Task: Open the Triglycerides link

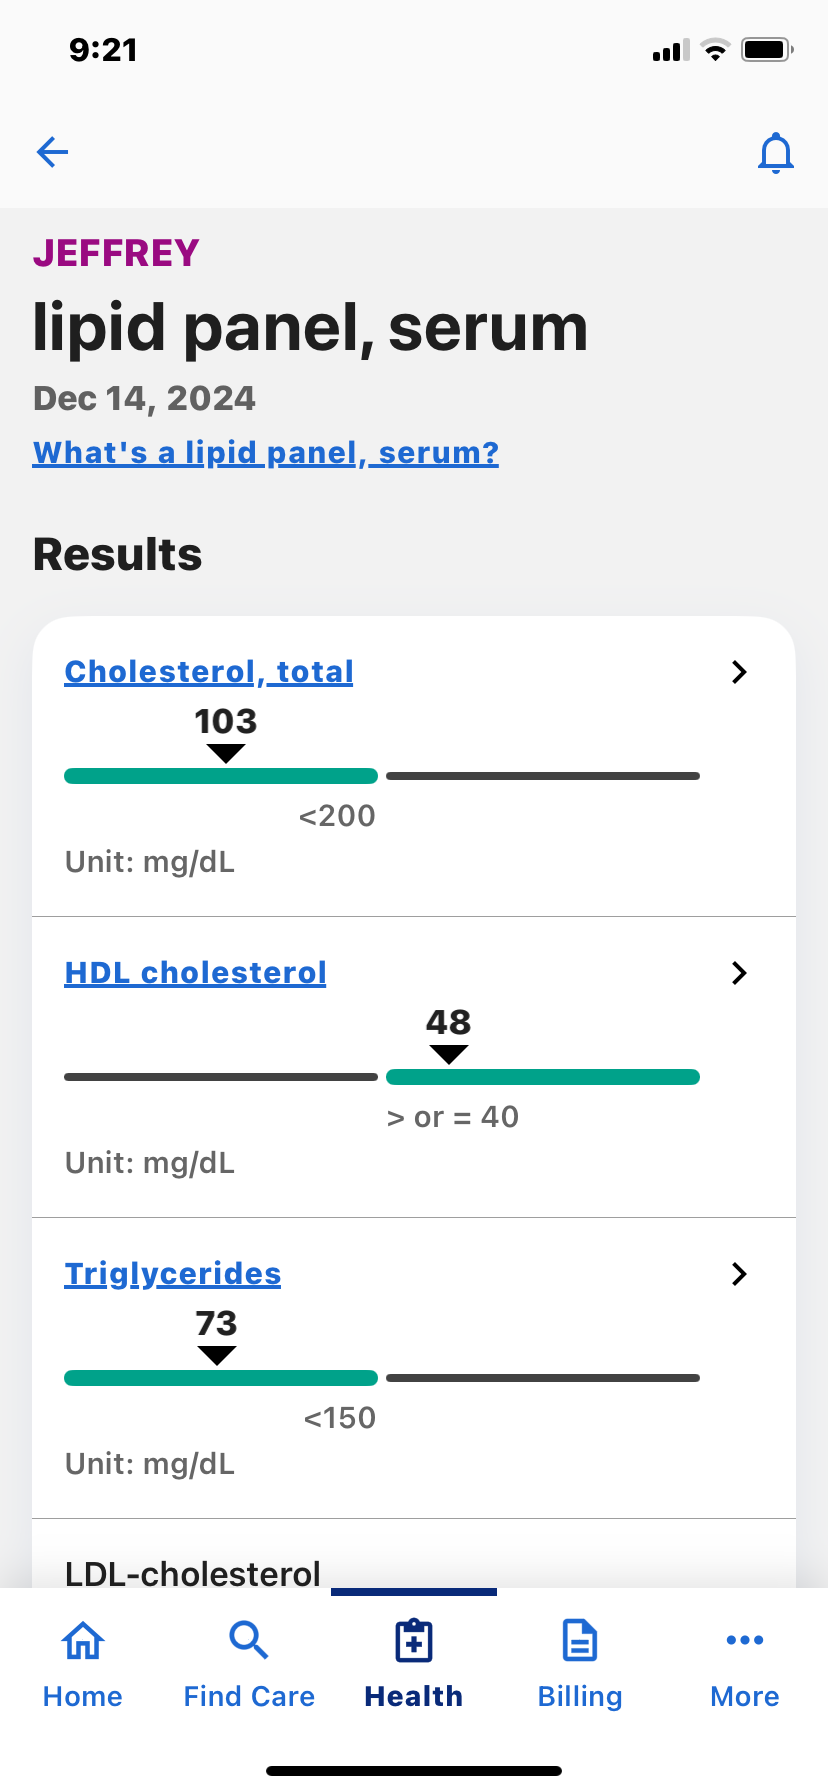Action: (x=173, y=1274)
